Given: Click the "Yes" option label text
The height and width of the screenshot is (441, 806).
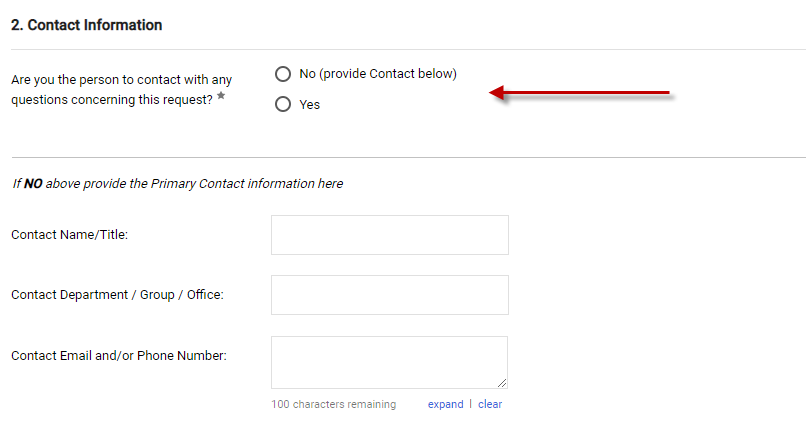Looking at the screenshot, I should click(x=309, y=104).
